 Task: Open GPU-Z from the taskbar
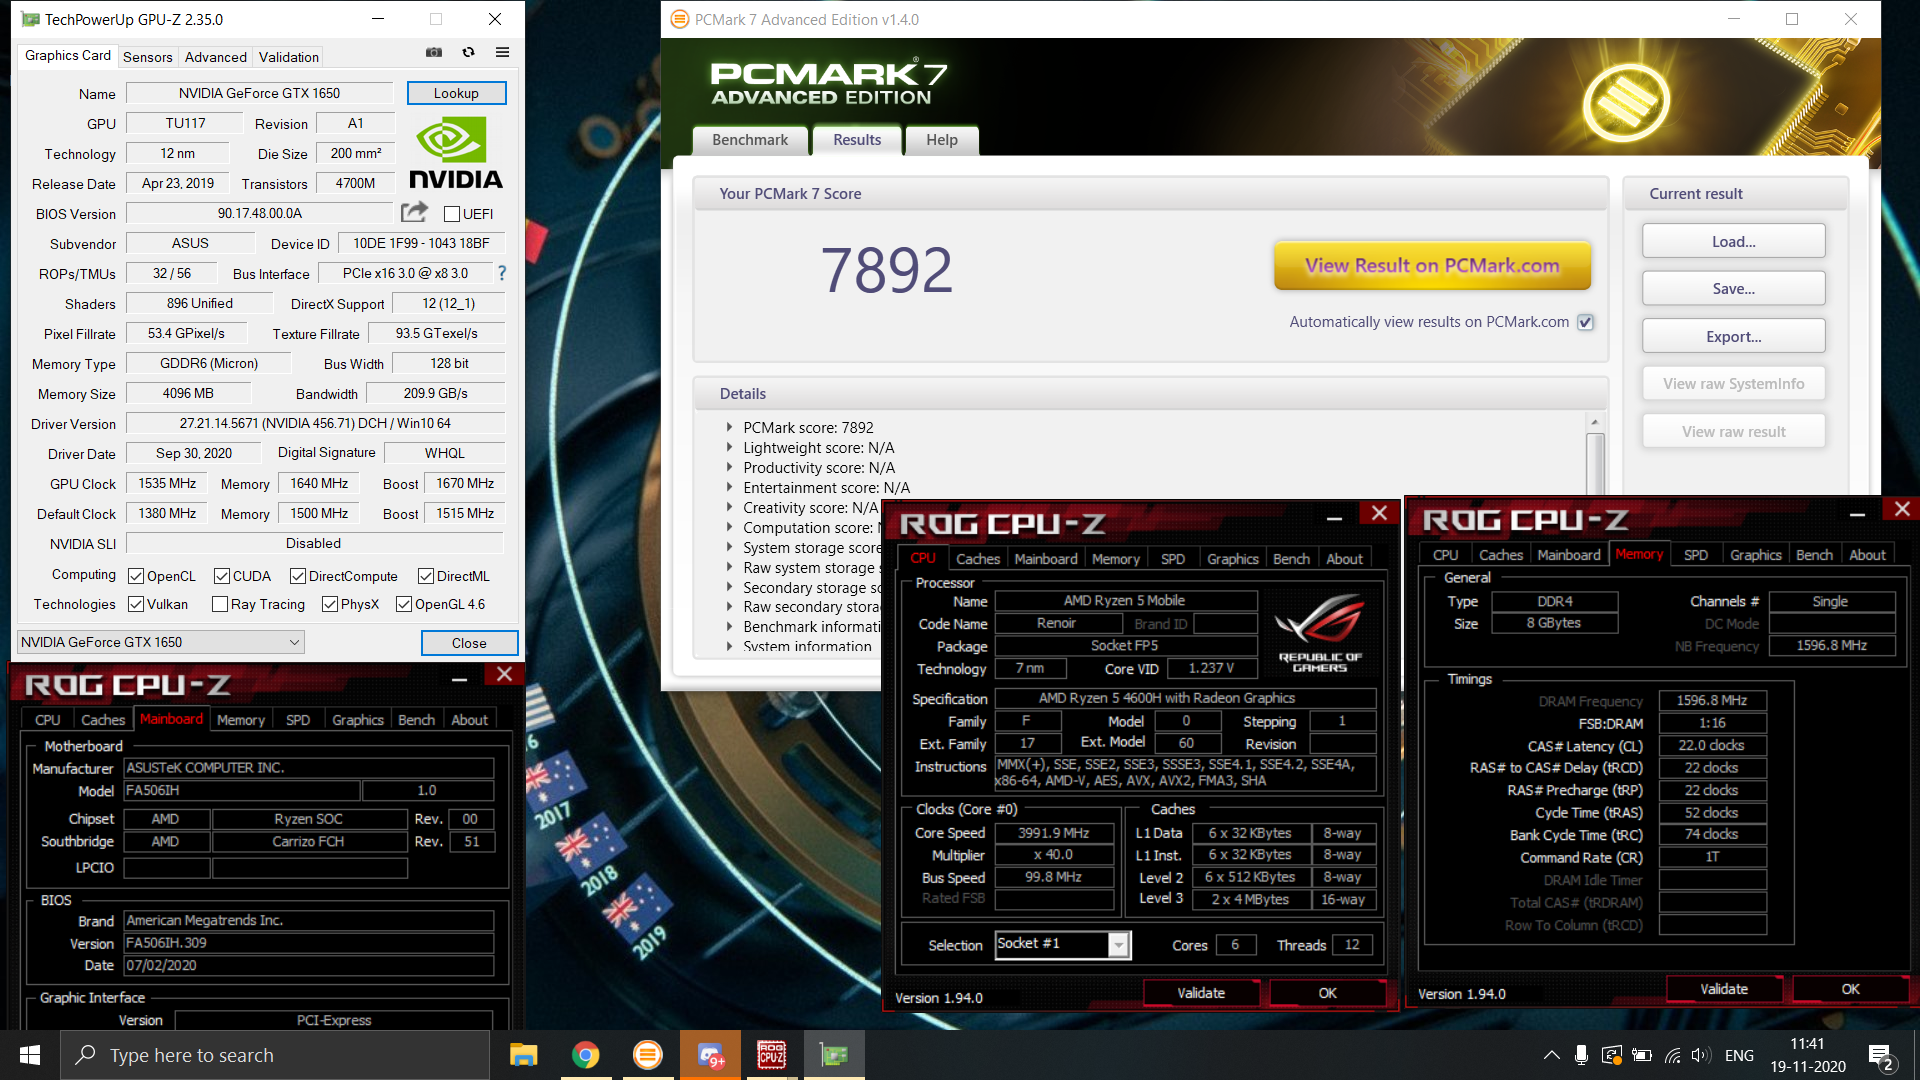pyautogui.click(x=834, y=1055)
